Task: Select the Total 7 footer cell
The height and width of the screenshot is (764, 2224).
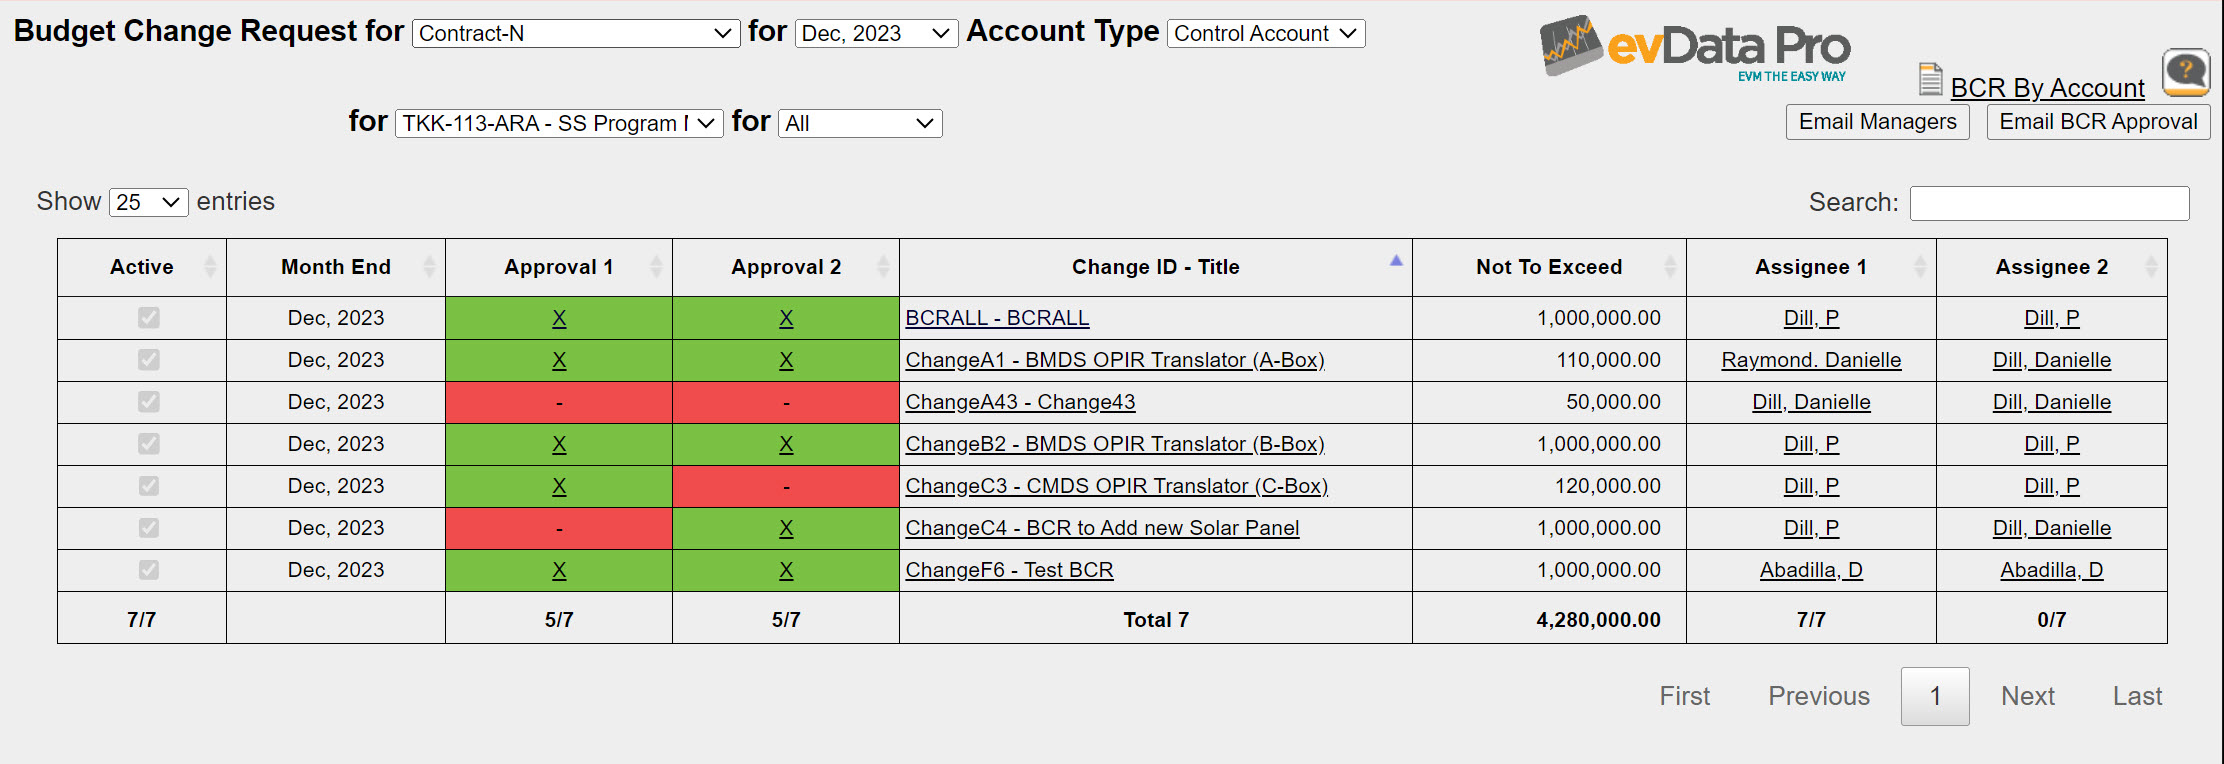Action: point(1156,620)
